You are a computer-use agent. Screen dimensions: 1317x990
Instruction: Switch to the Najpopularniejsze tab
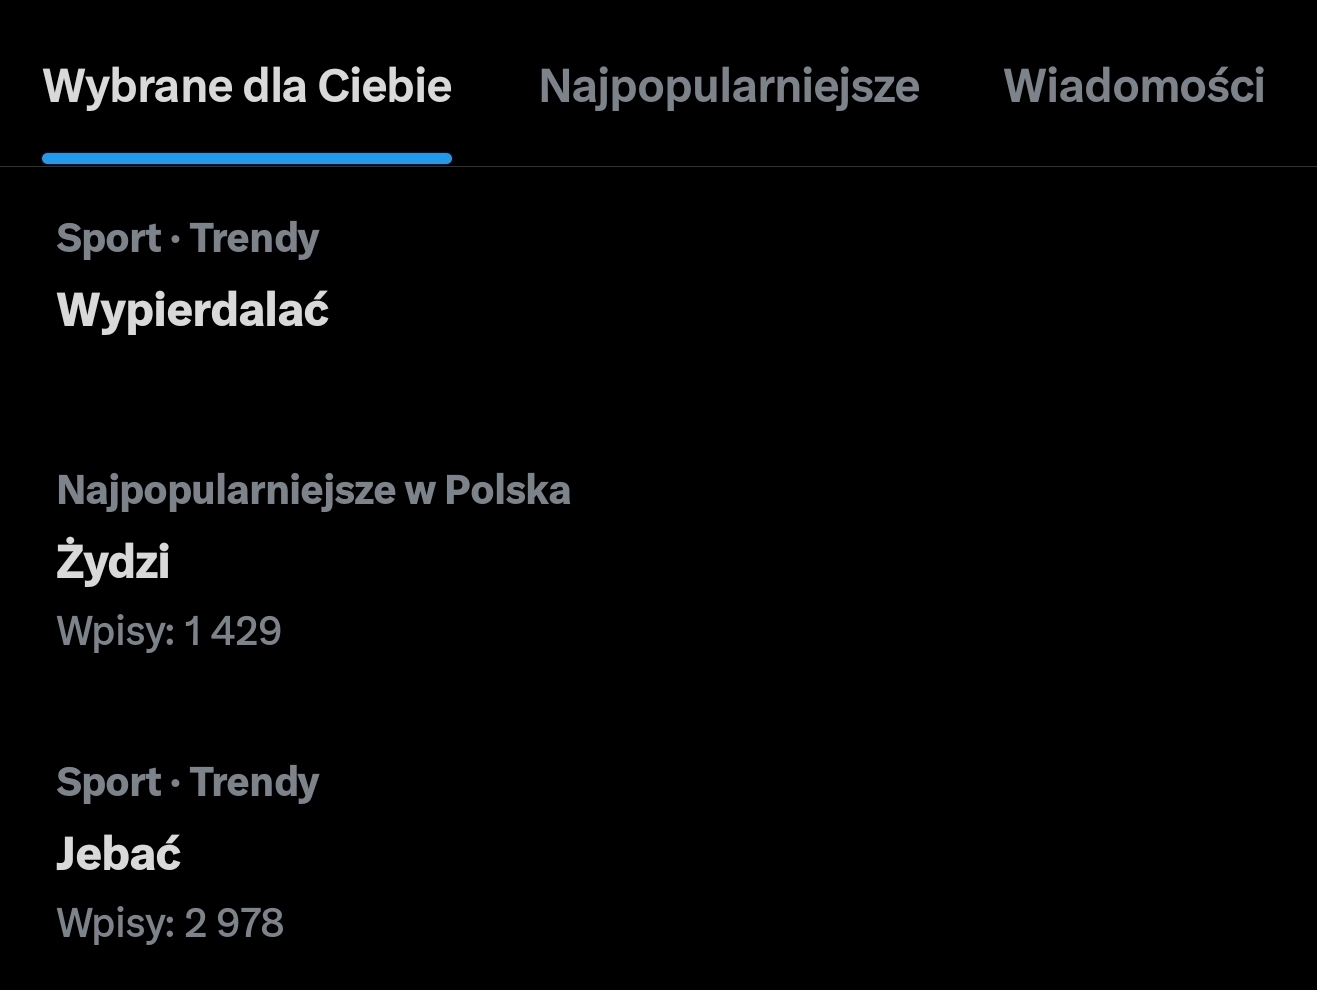tap(729, 86)
